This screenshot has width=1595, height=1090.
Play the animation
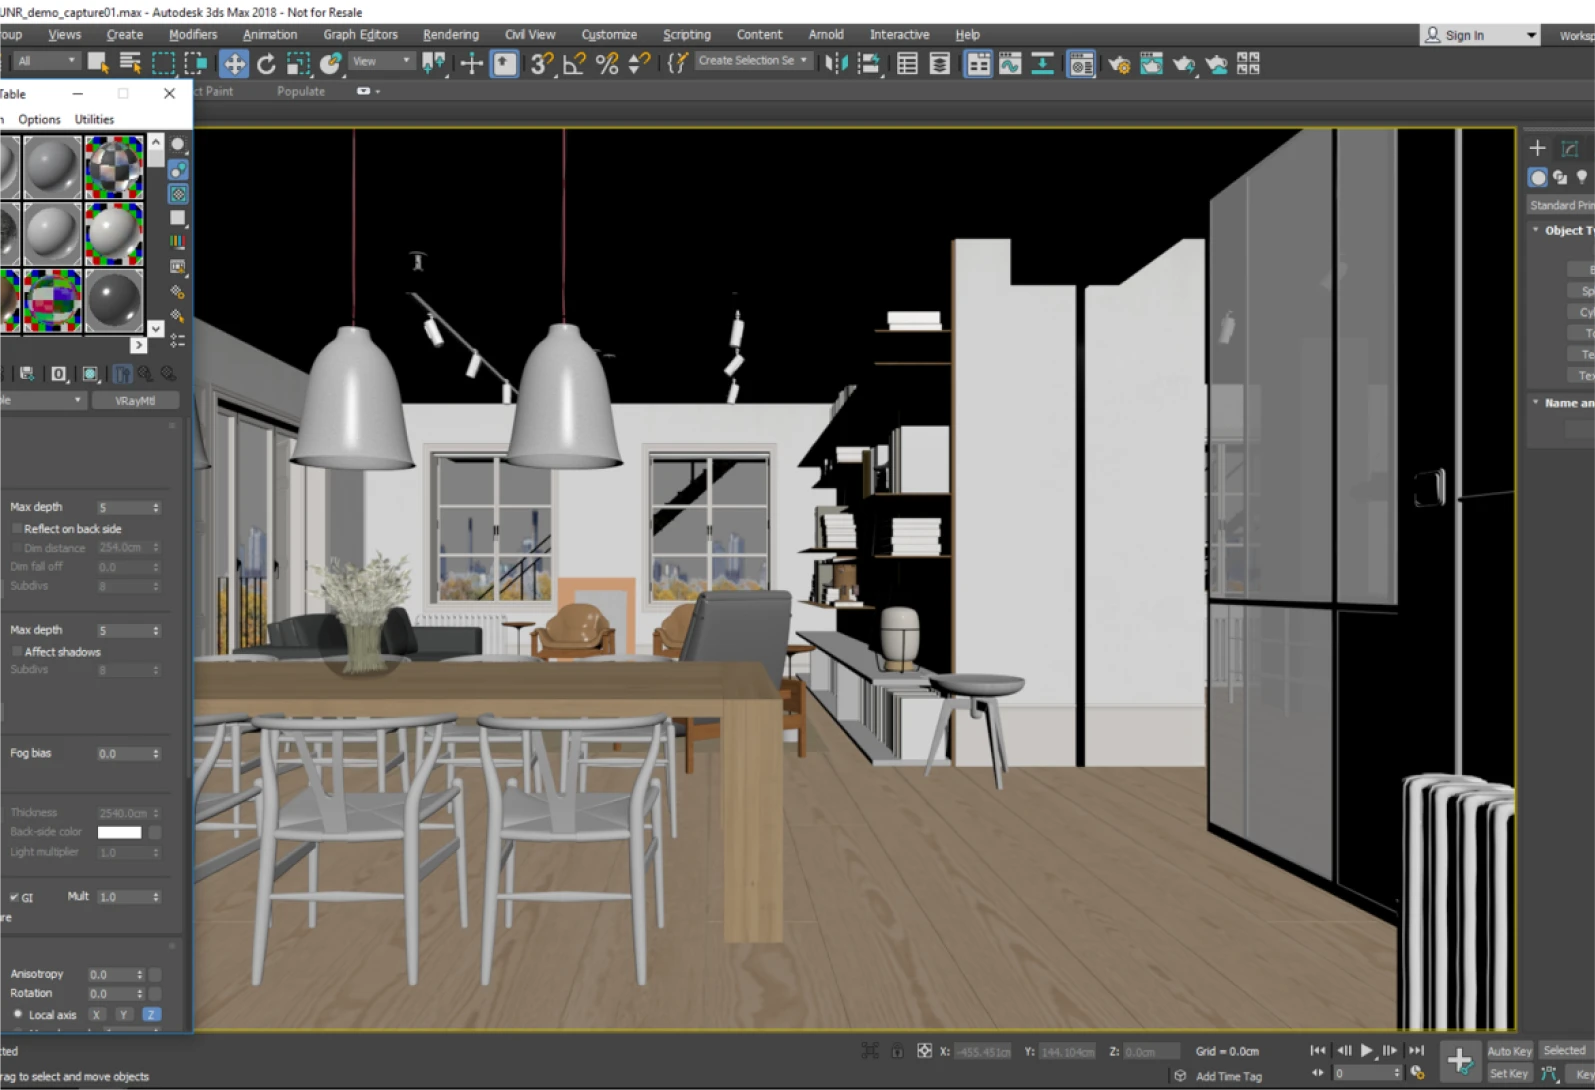(x=1367, y=1050)
